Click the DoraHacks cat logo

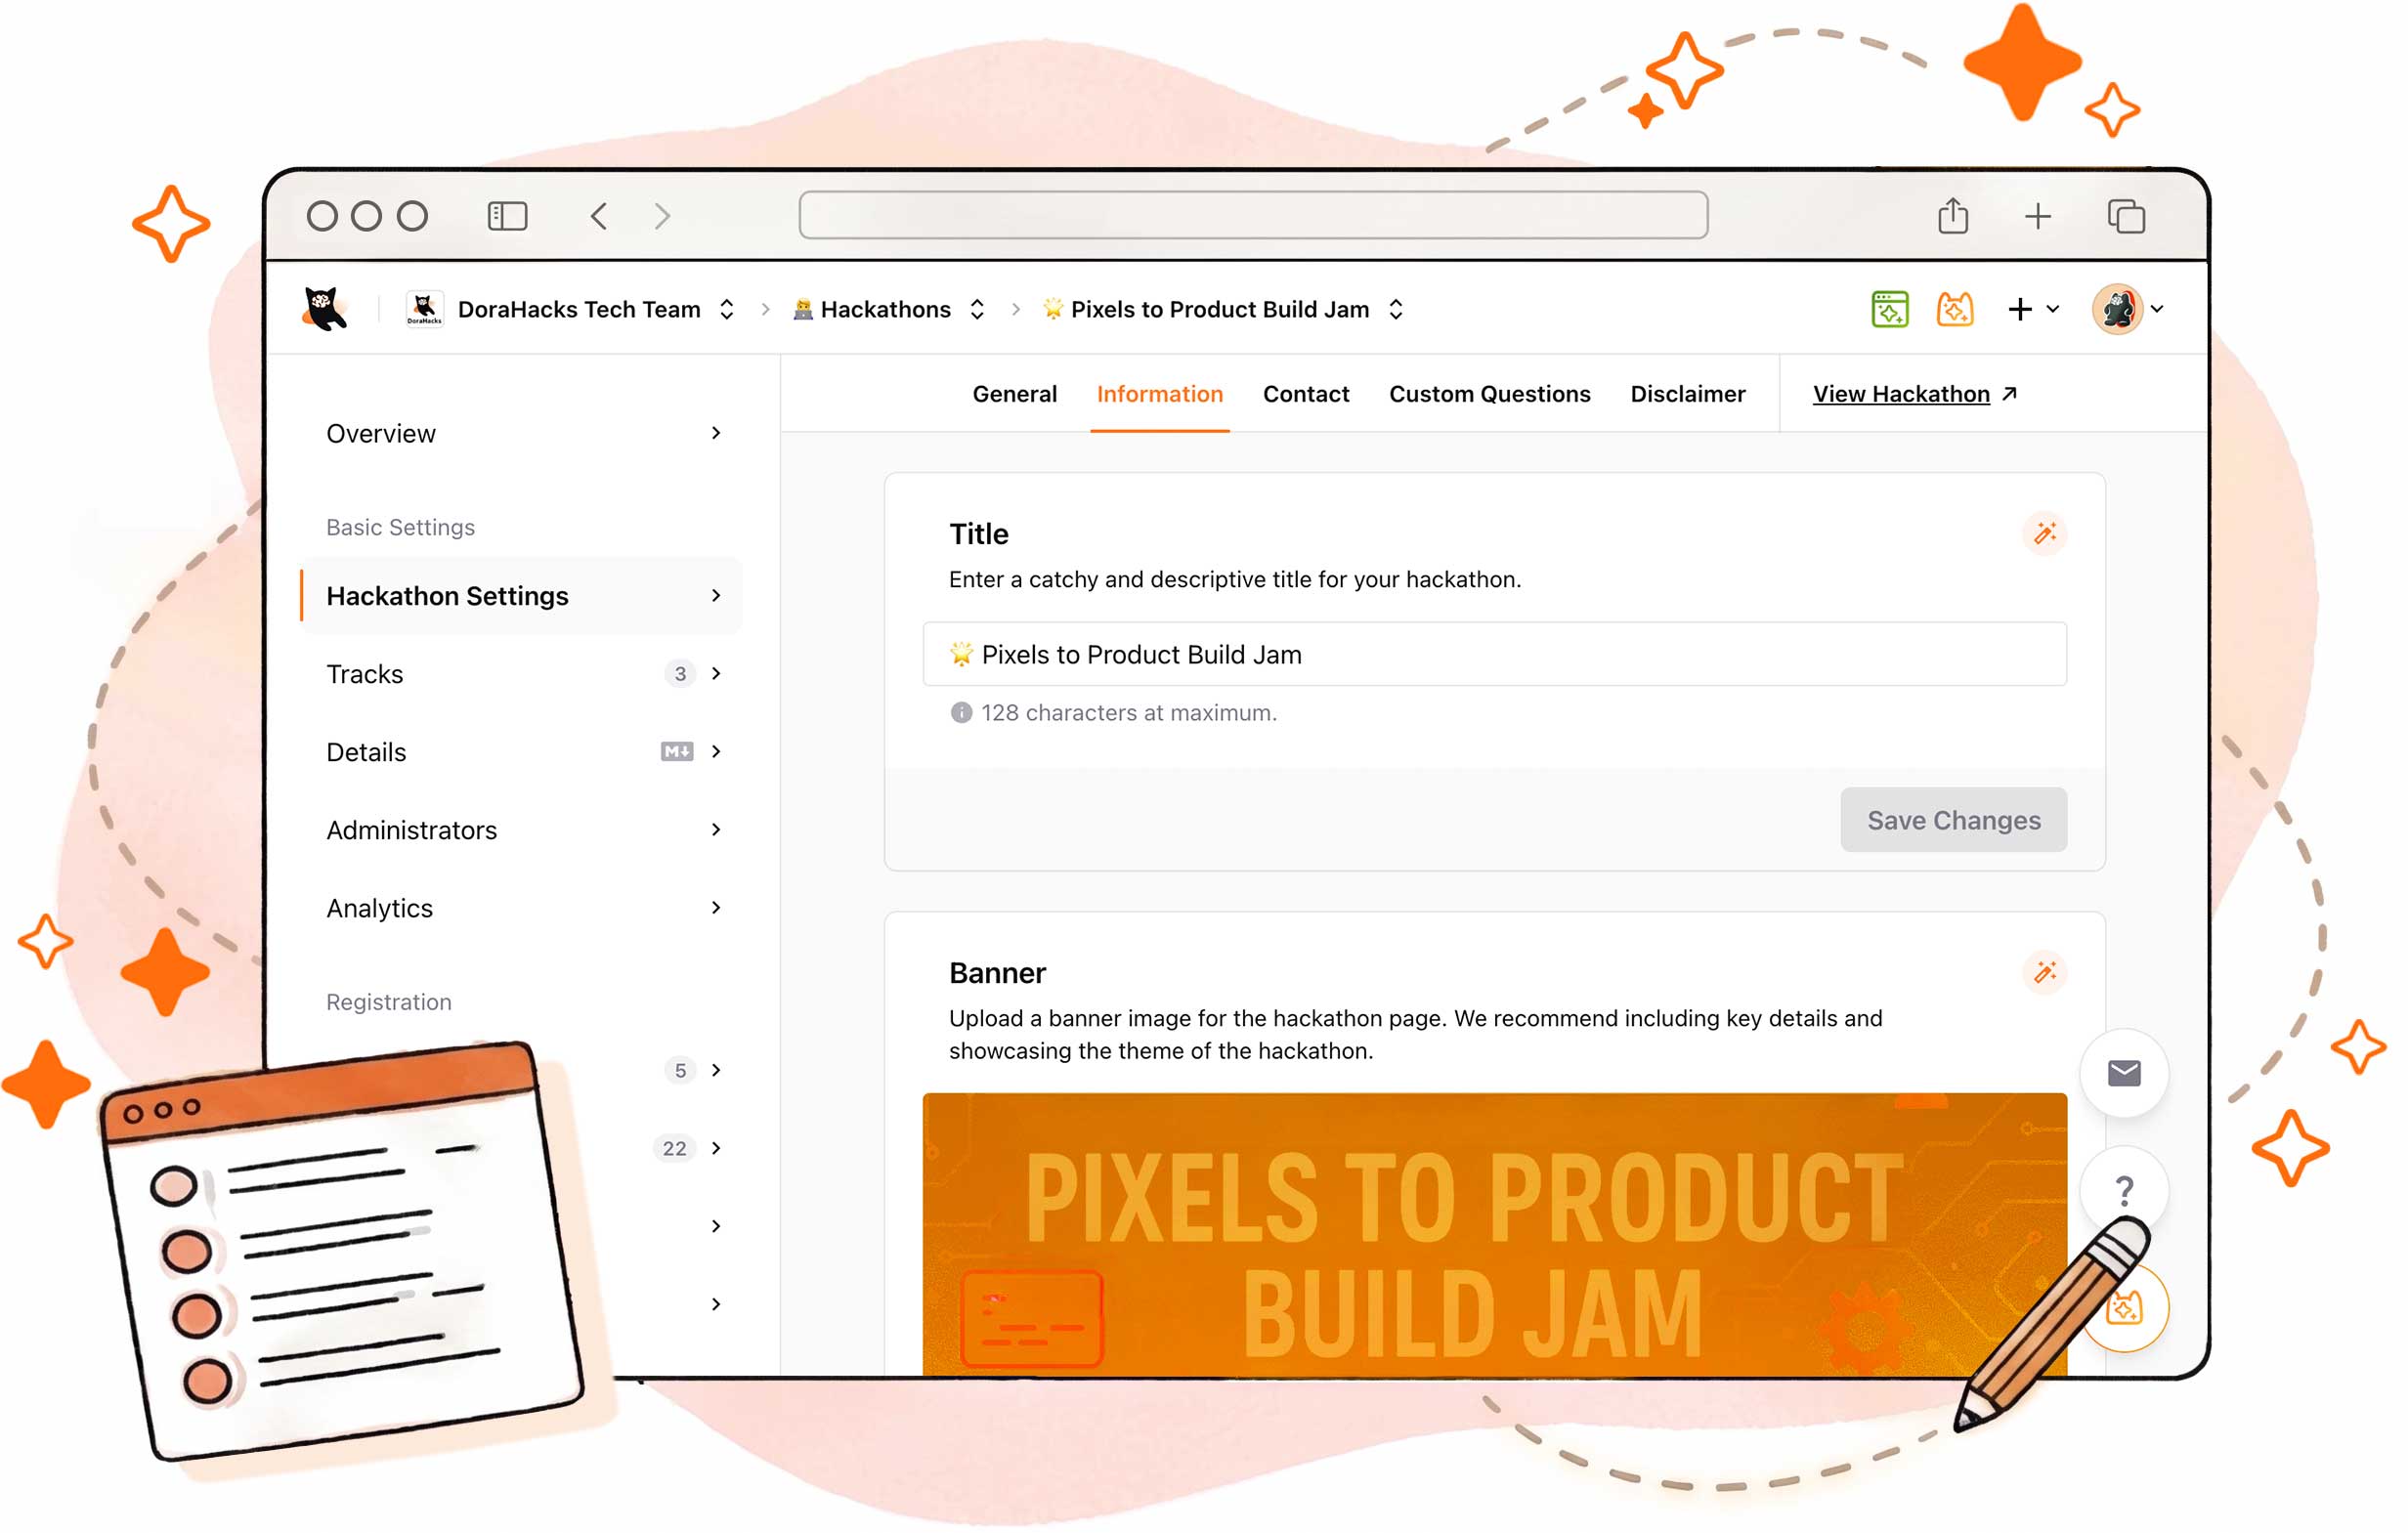pos(325,310)
